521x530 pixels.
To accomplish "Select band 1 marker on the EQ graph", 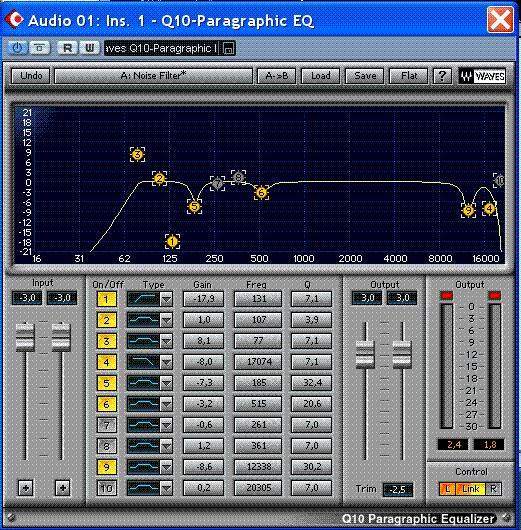I will coord(172,242).
